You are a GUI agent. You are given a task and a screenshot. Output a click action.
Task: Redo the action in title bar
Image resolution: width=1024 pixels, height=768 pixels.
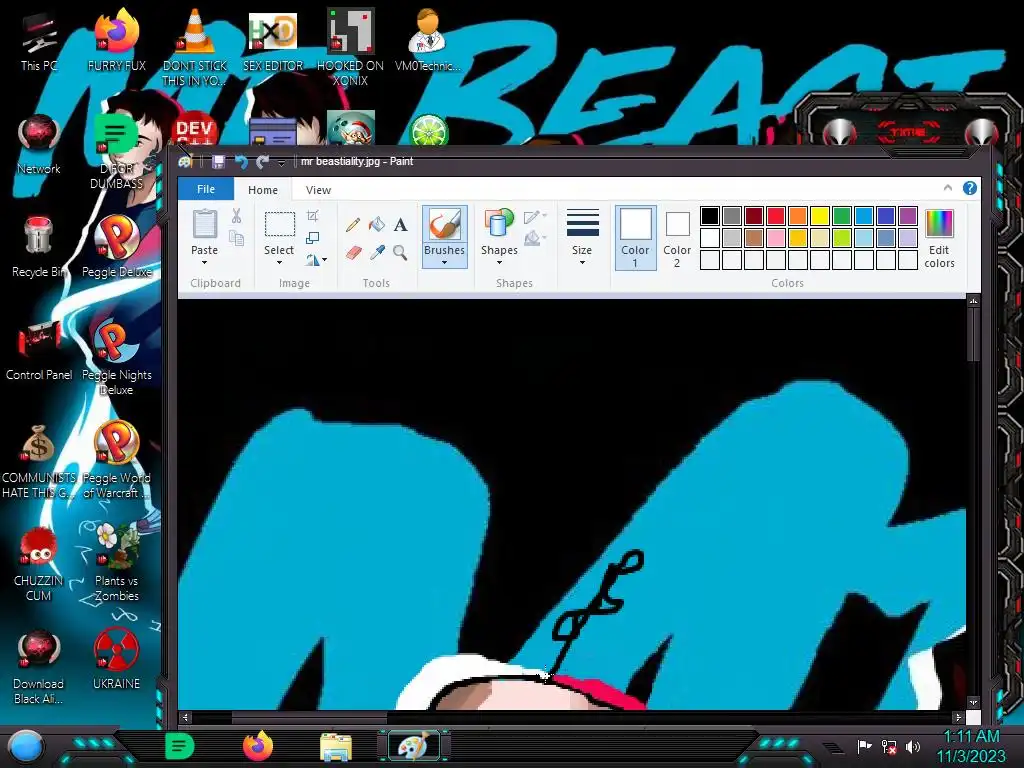(263, 161)
